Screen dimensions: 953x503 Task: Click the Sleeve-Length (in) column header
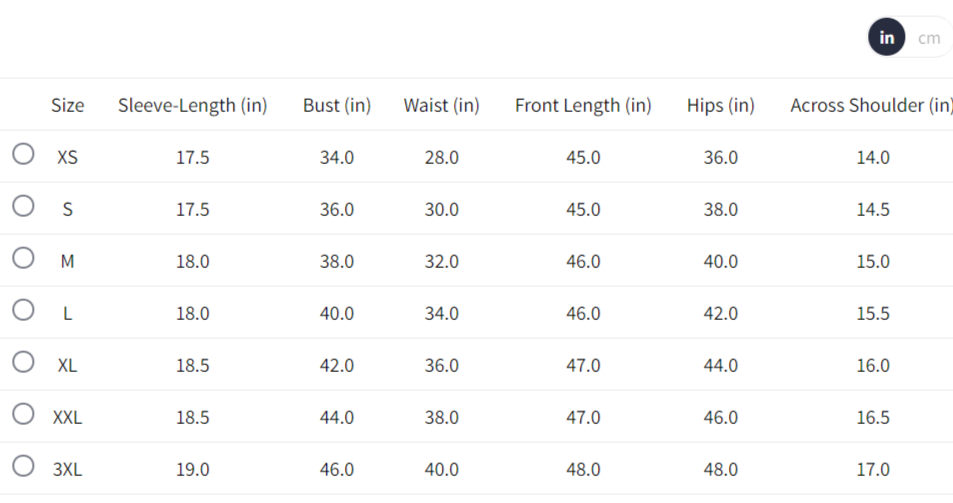193,105
